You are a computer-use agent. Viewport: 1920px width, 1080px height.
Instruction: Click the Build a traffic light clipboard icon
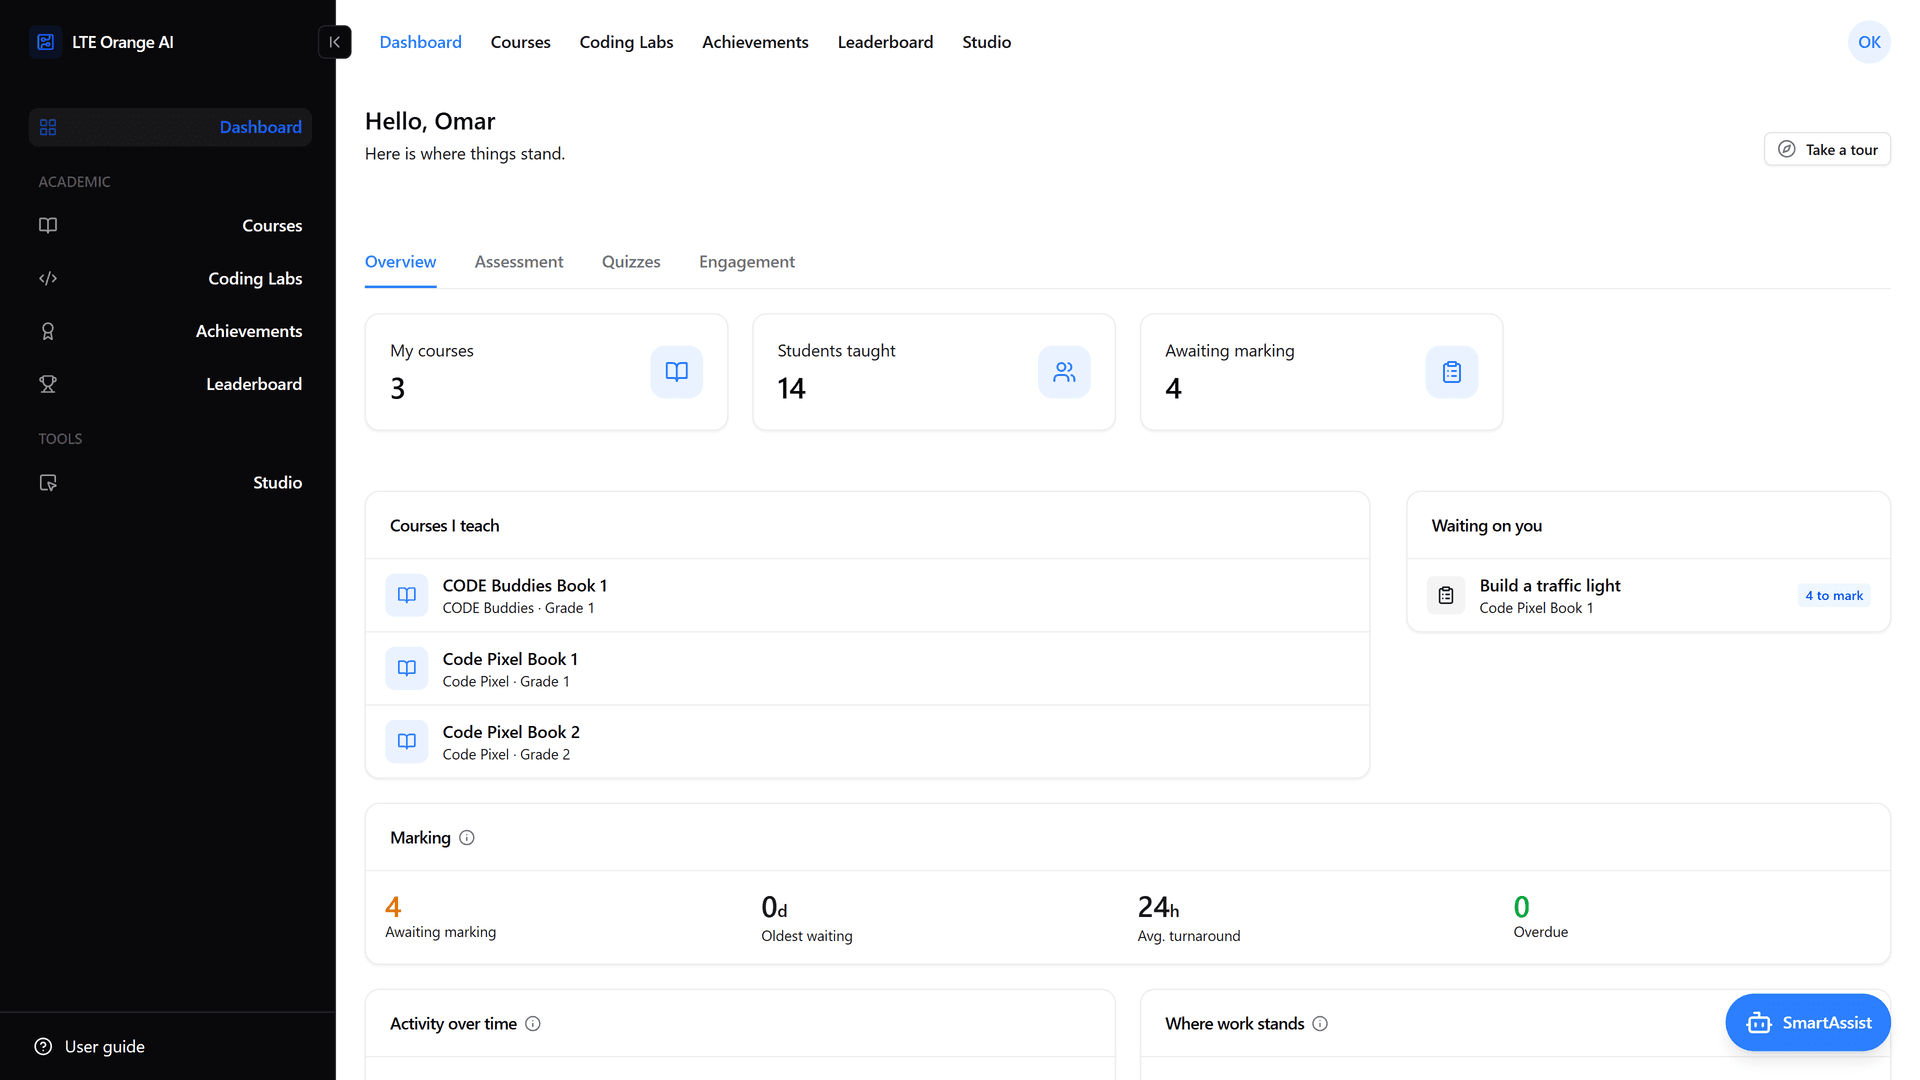coord(1446,596)
